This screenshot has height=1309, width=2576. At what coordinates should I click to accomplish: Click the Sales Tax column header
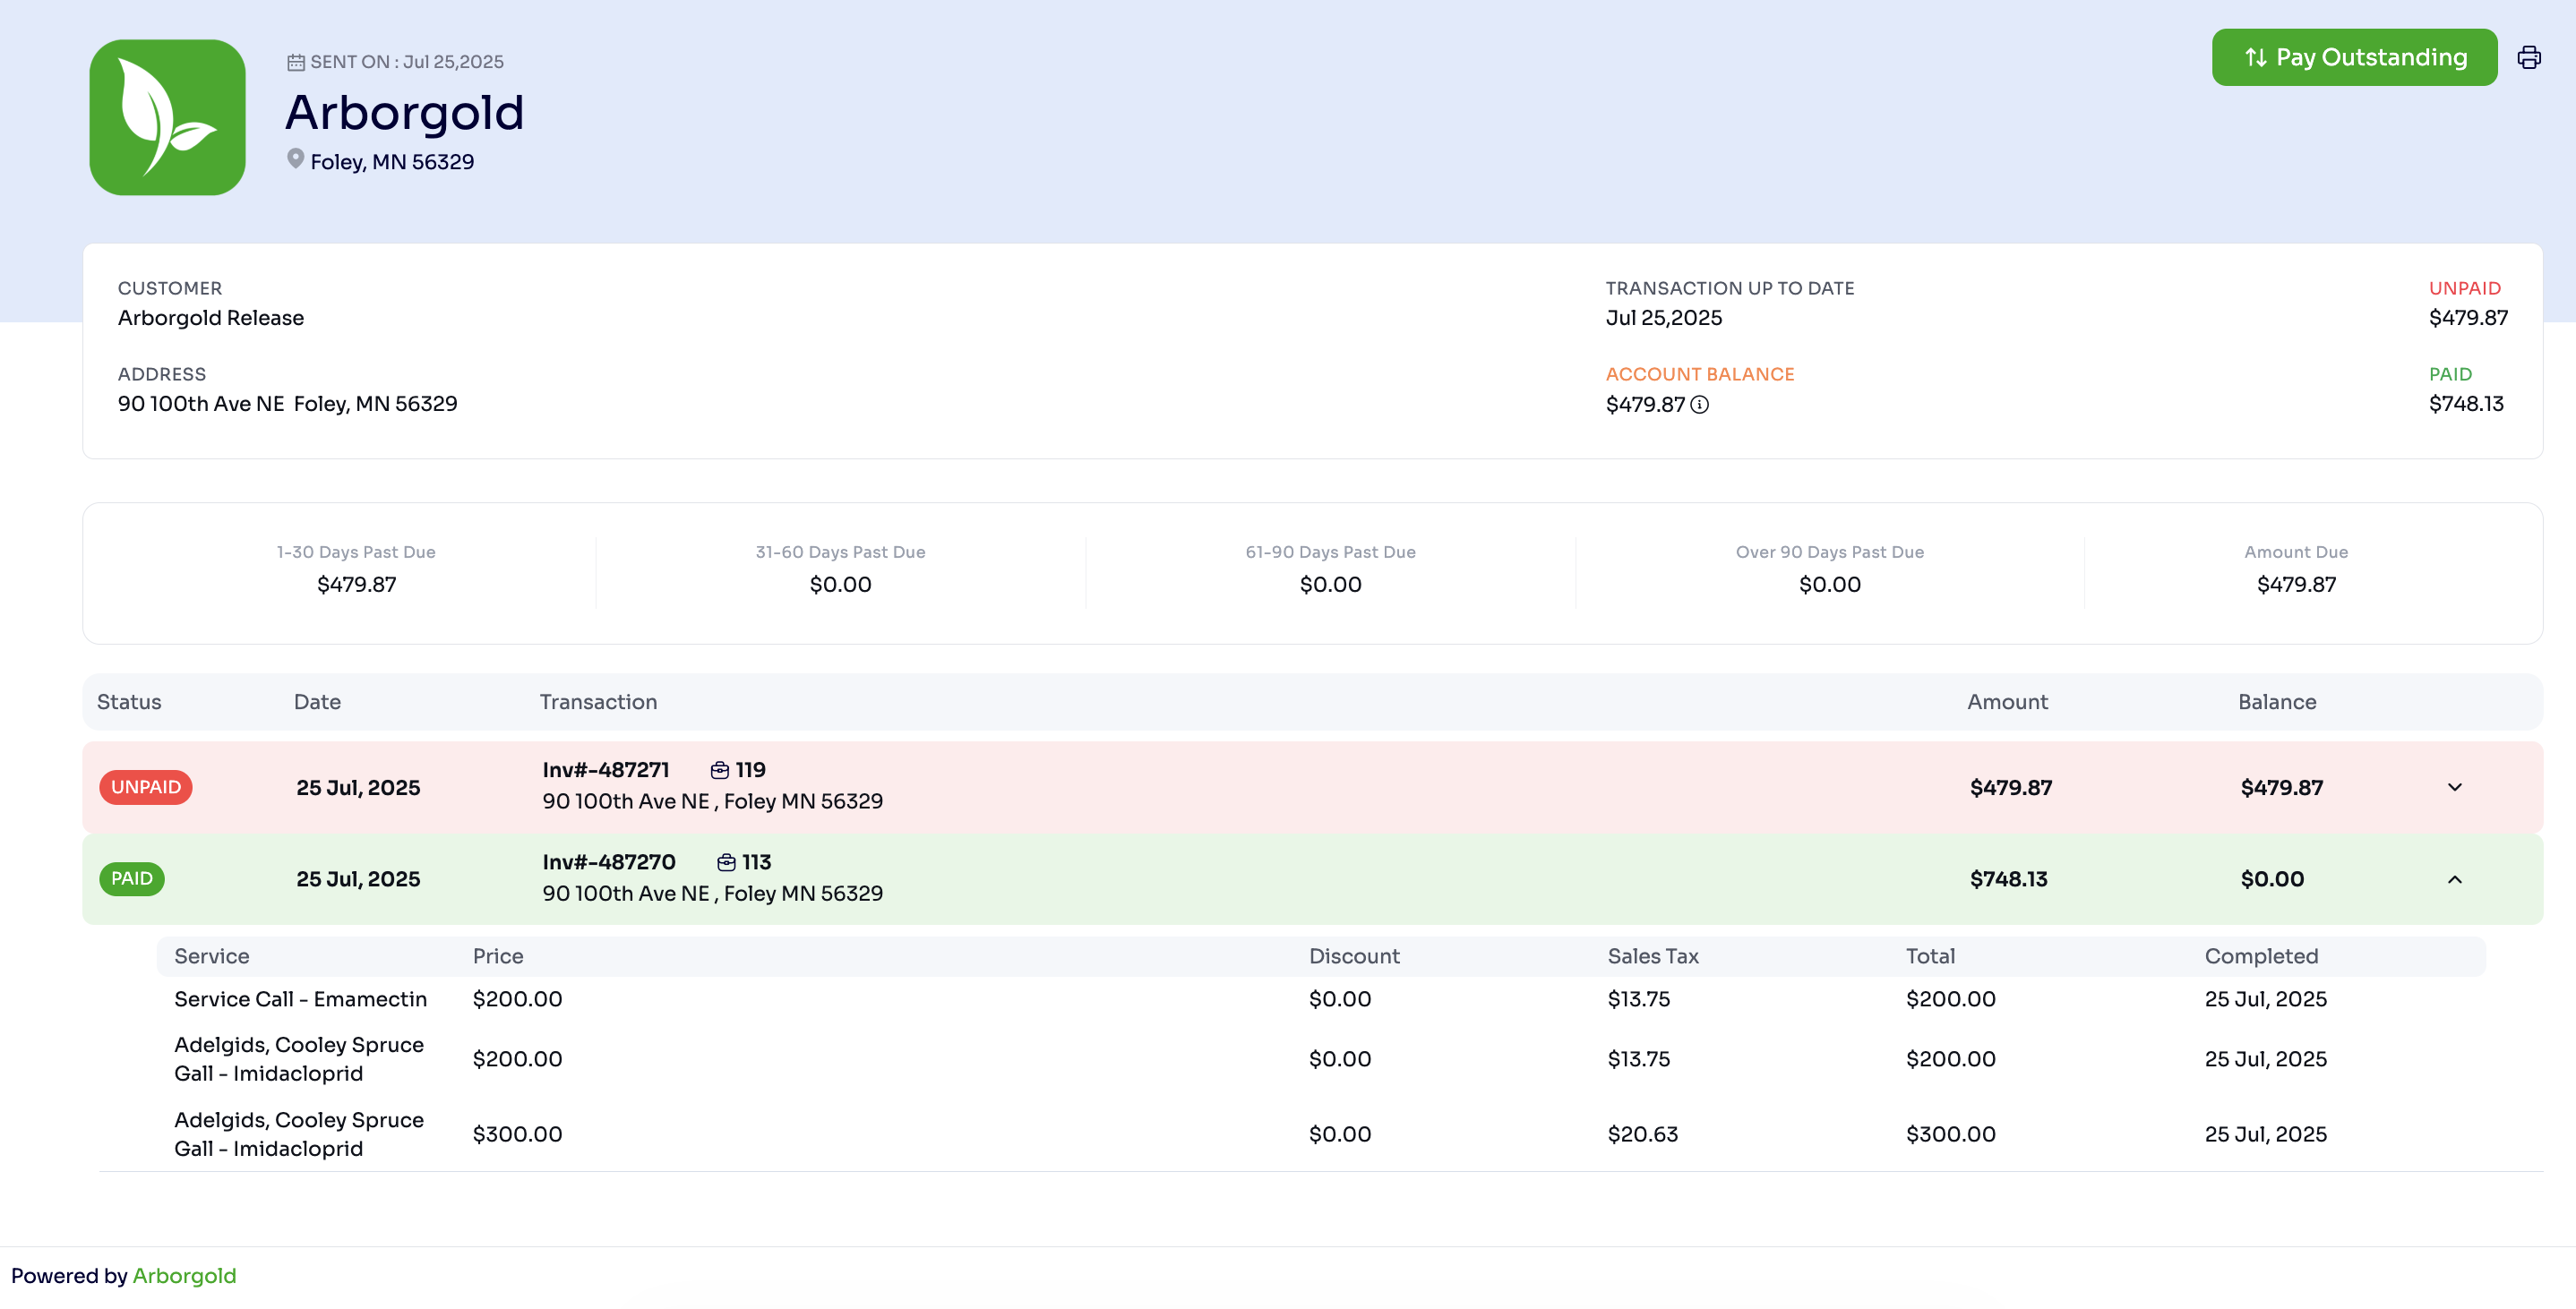point(1653,956)
